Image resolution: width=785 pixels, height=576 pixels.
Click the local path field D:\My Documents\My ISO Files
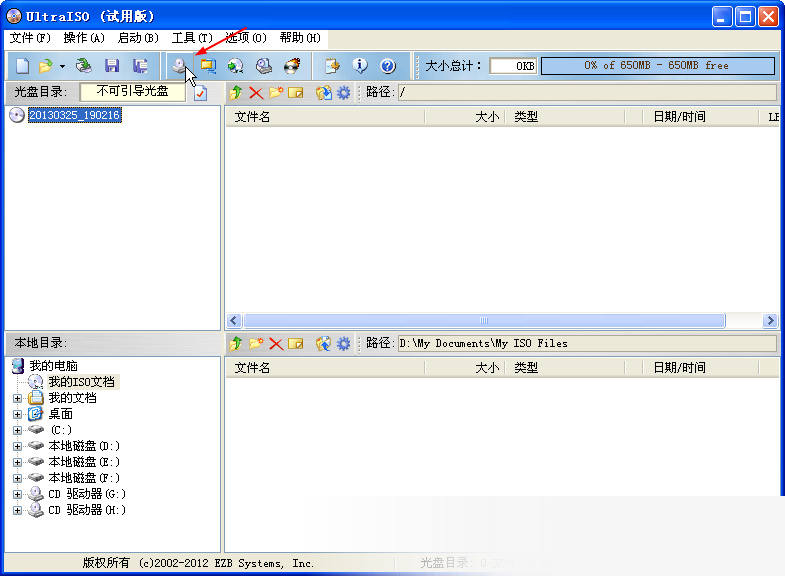(587, 343)
